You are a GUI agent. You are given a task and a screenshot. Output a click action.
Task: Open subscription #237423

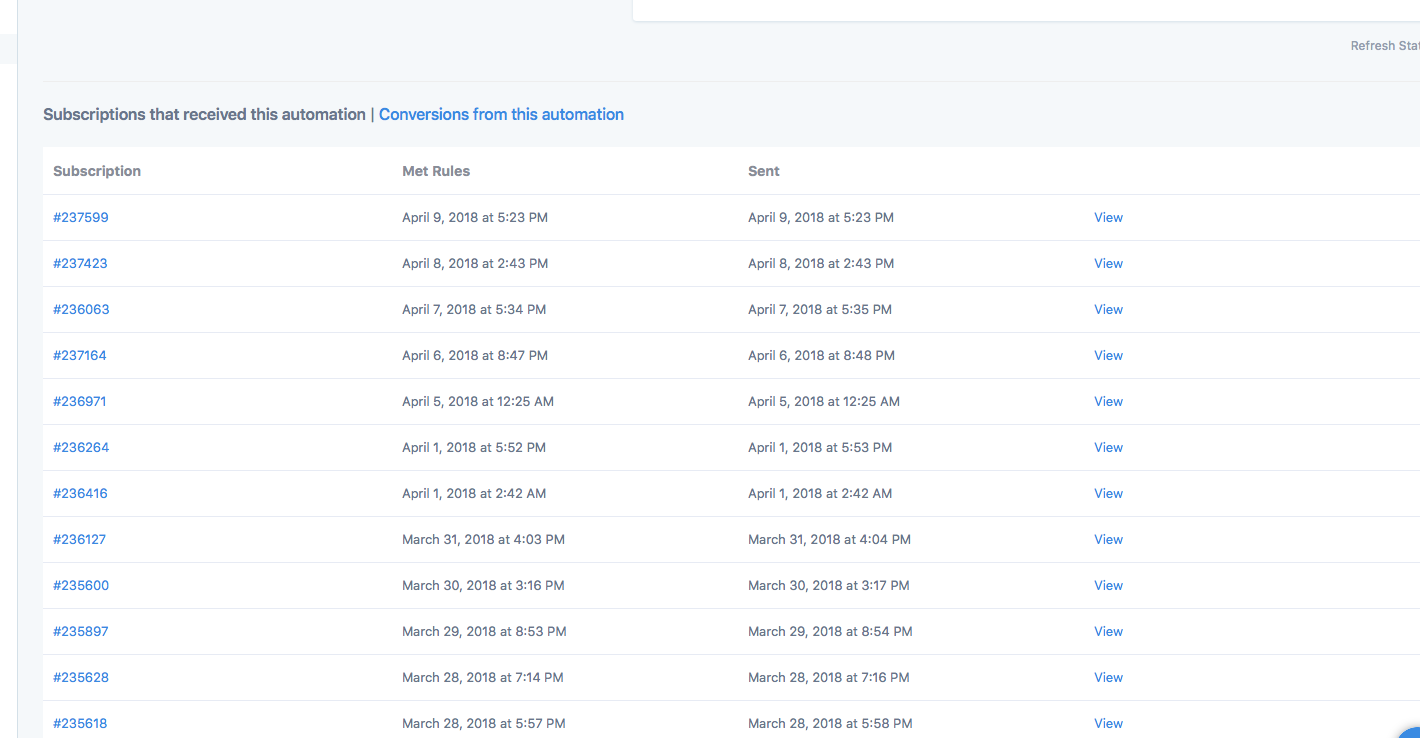click(x=80, y=263)
